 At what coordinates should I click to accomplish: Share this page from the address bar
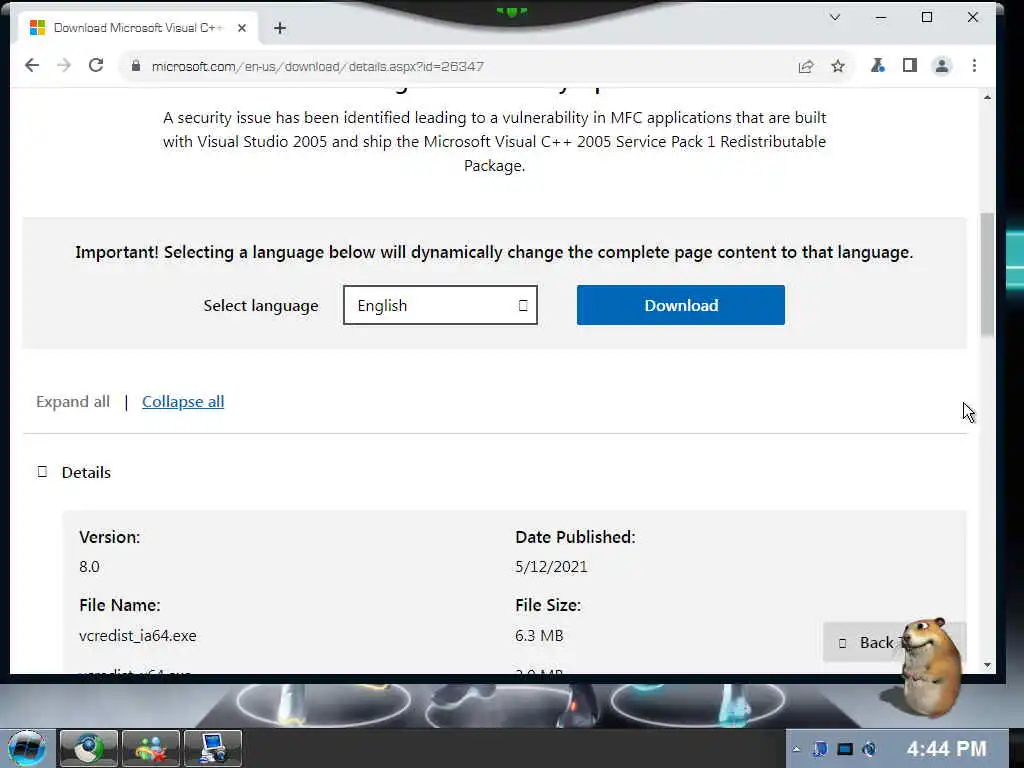coord(806,66)
